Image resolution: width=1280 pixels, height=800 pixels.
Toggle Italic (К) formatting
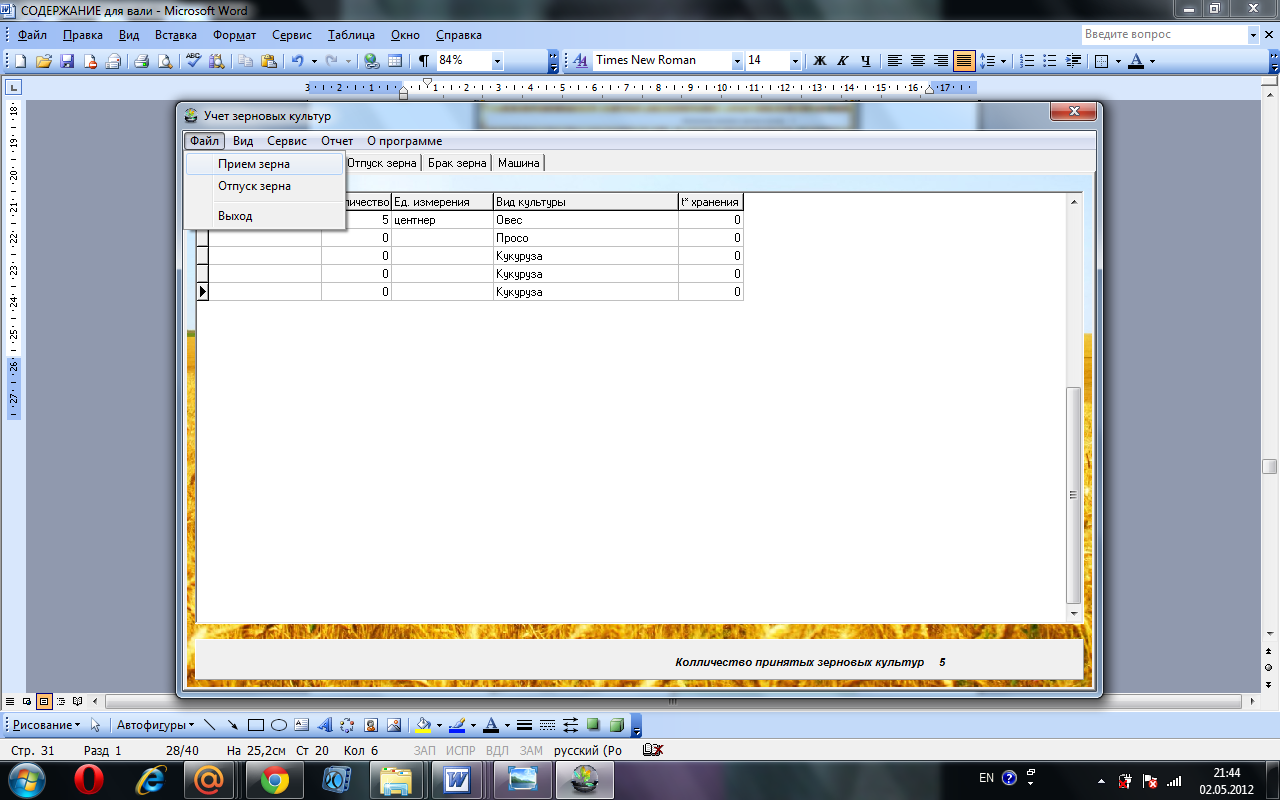click(843, 61)
